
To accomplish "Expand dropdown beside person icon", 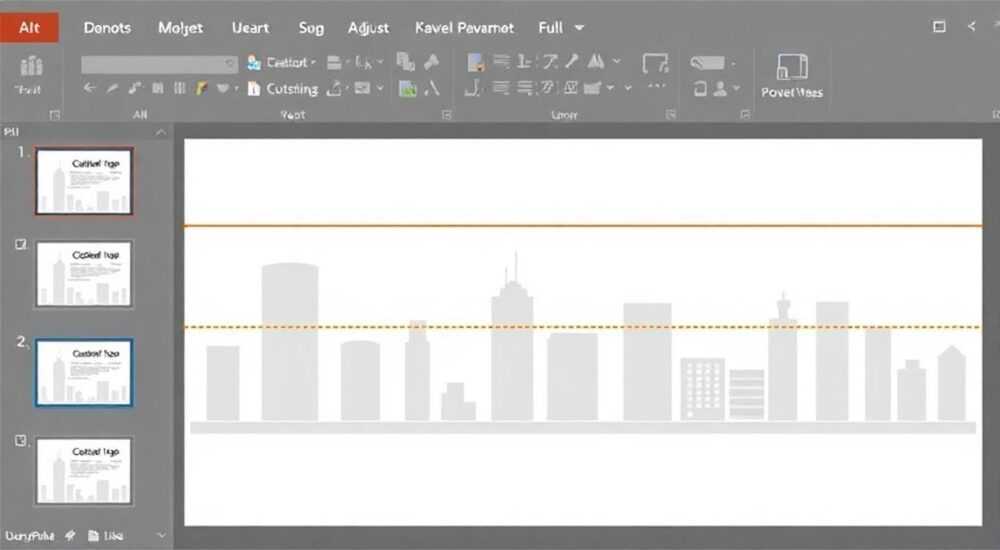I will coord(737,89).
